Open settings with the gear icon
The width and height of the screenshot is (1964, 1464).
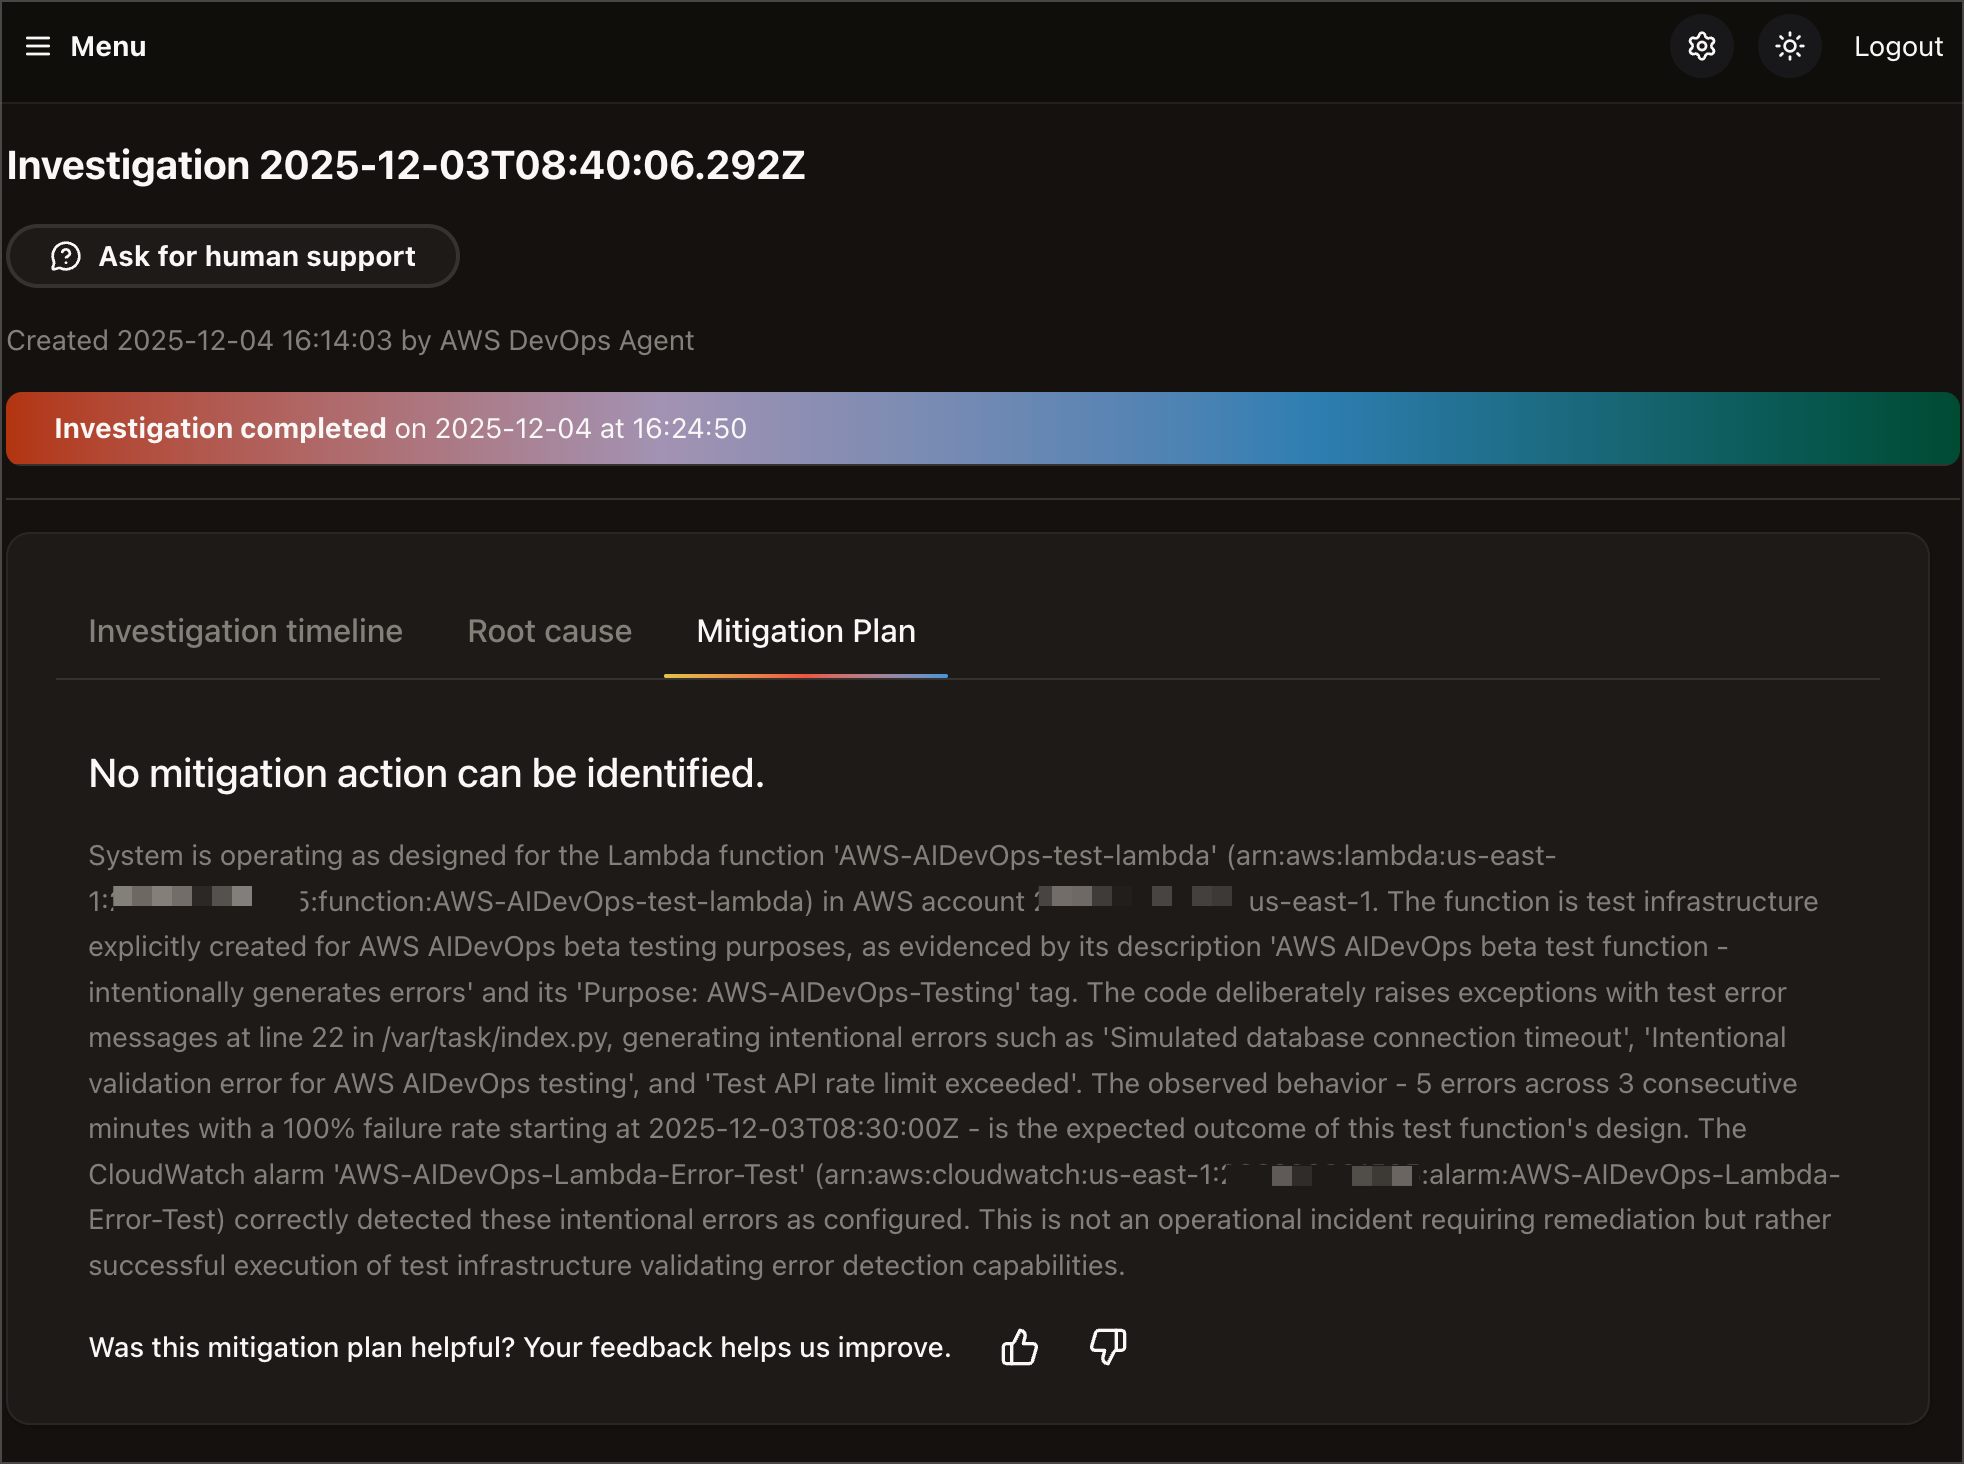click(1701, 46)
